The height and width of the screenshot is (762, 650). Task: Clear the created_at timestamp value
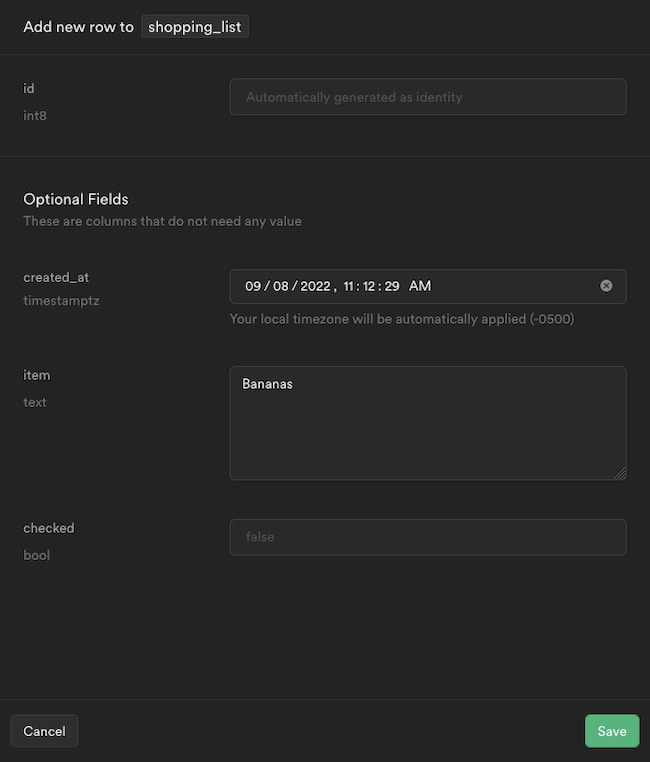coord(606,286)
